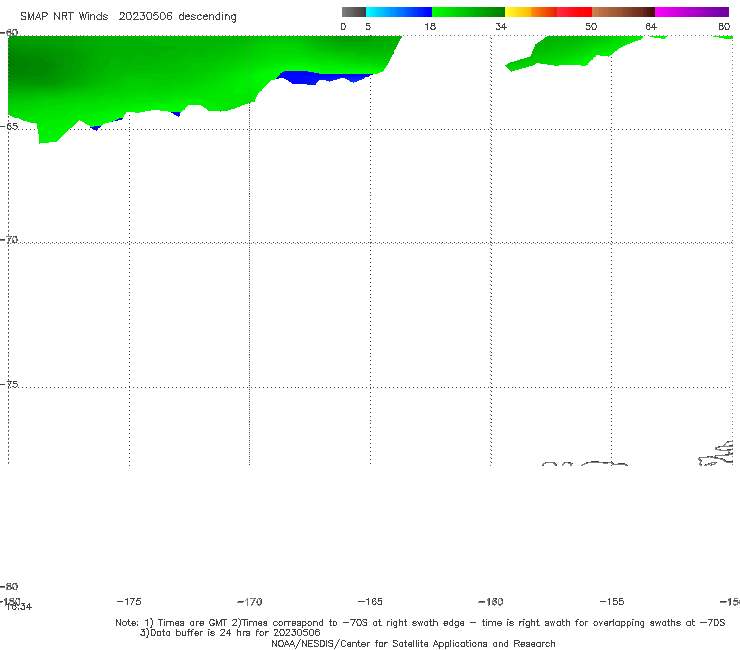This screenshot has width=740, height=650.
Task: Click the brown segment of the color bar
Action: point(623,12)
